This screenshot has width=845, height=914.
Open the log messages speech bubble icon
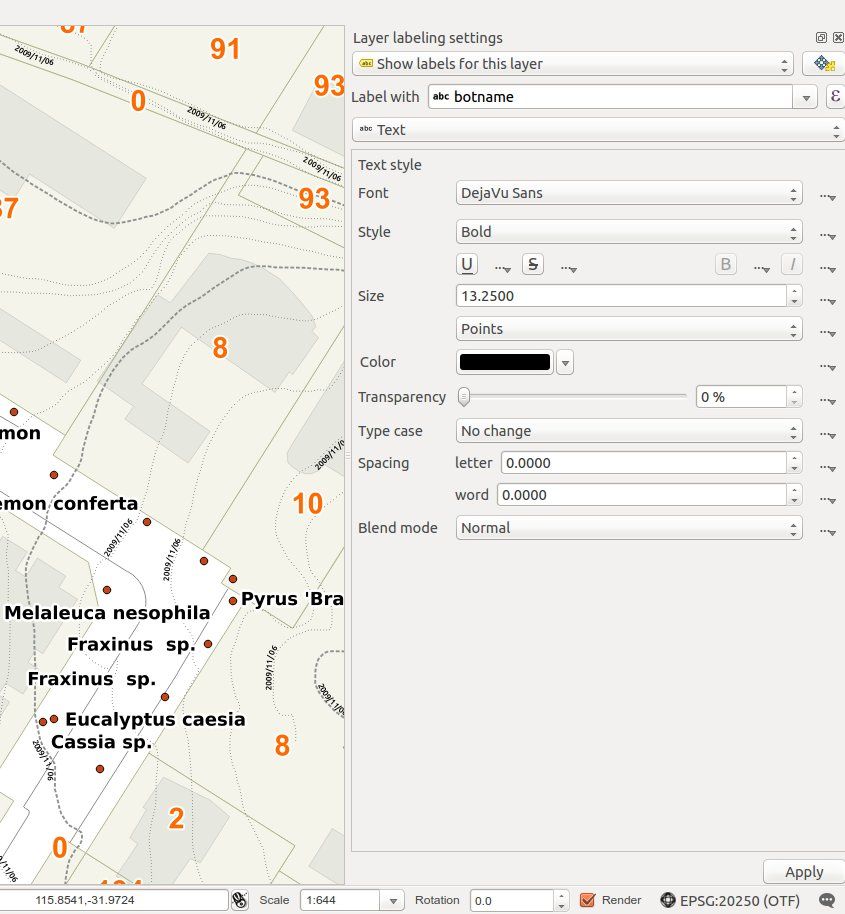(827, 900)
